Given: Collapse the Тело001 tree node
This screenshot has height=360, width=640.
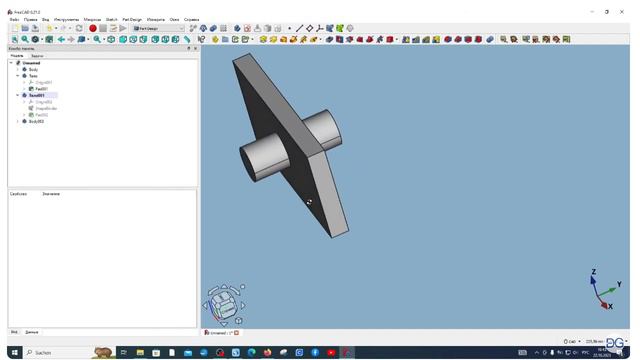Looking at the screenshot, I should point(18,95).
